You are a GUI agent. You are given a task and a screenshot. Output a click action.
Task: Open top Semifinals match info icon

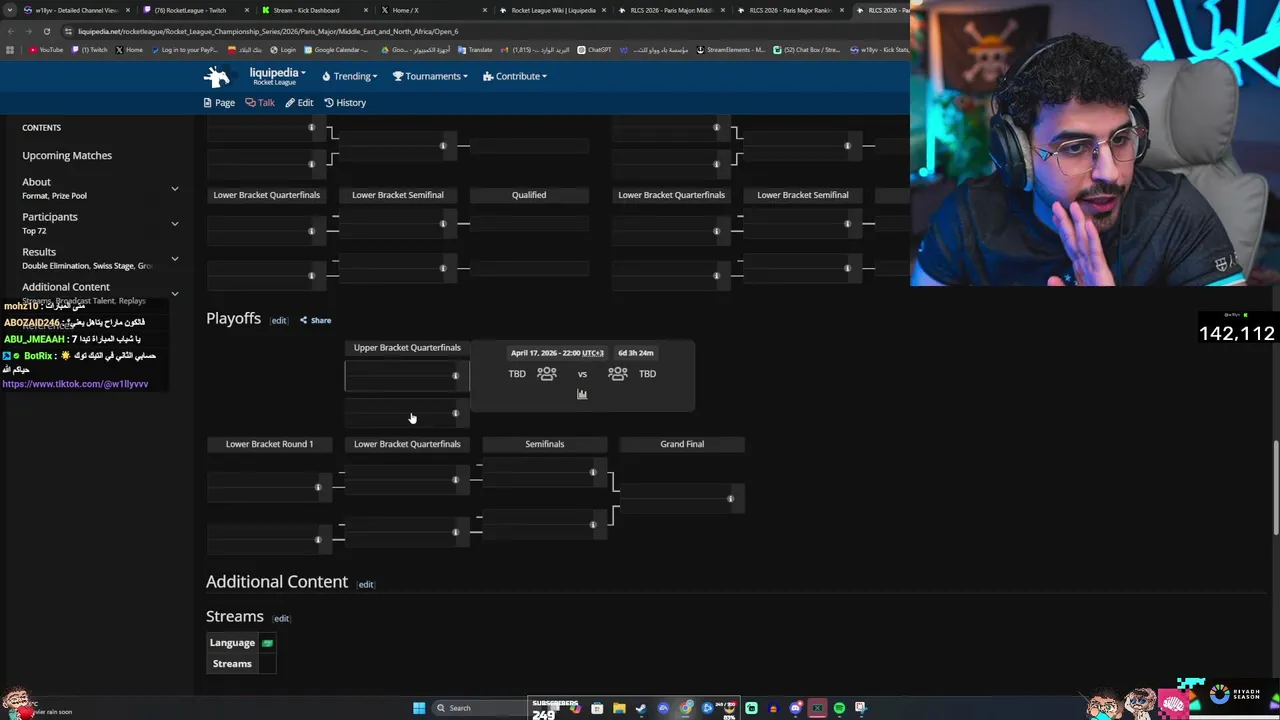click(592, 472)
